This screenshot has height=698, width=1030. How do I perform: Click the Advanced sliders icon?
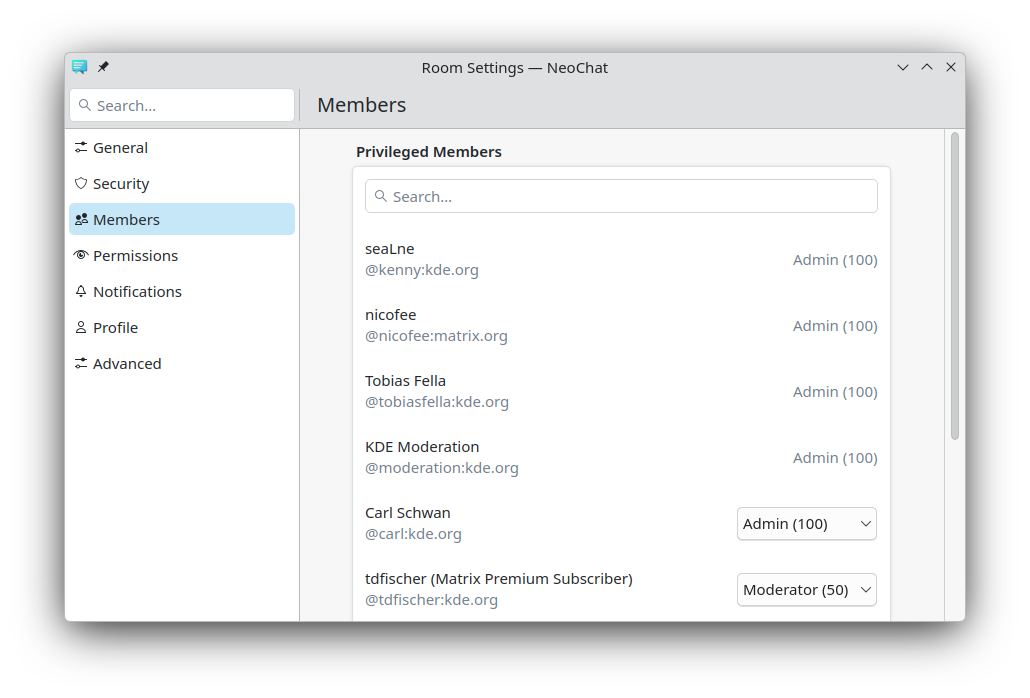(81, 364)
